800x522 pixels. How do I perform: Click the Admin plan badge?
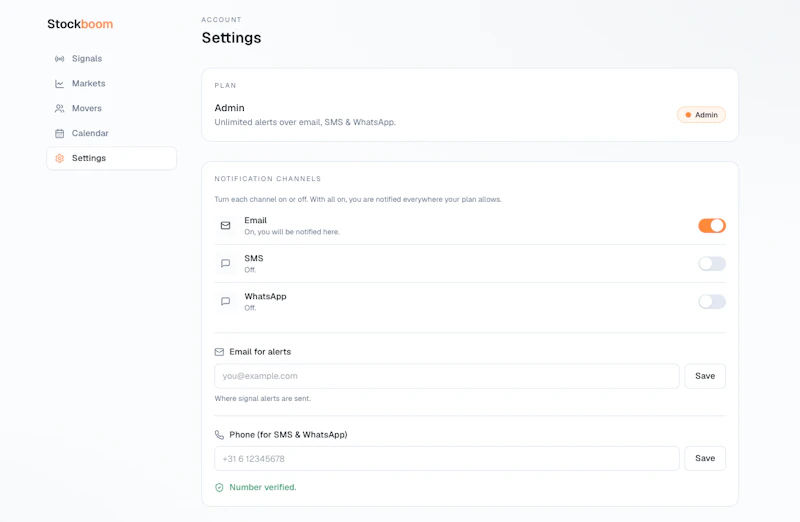tap(701, 115)
